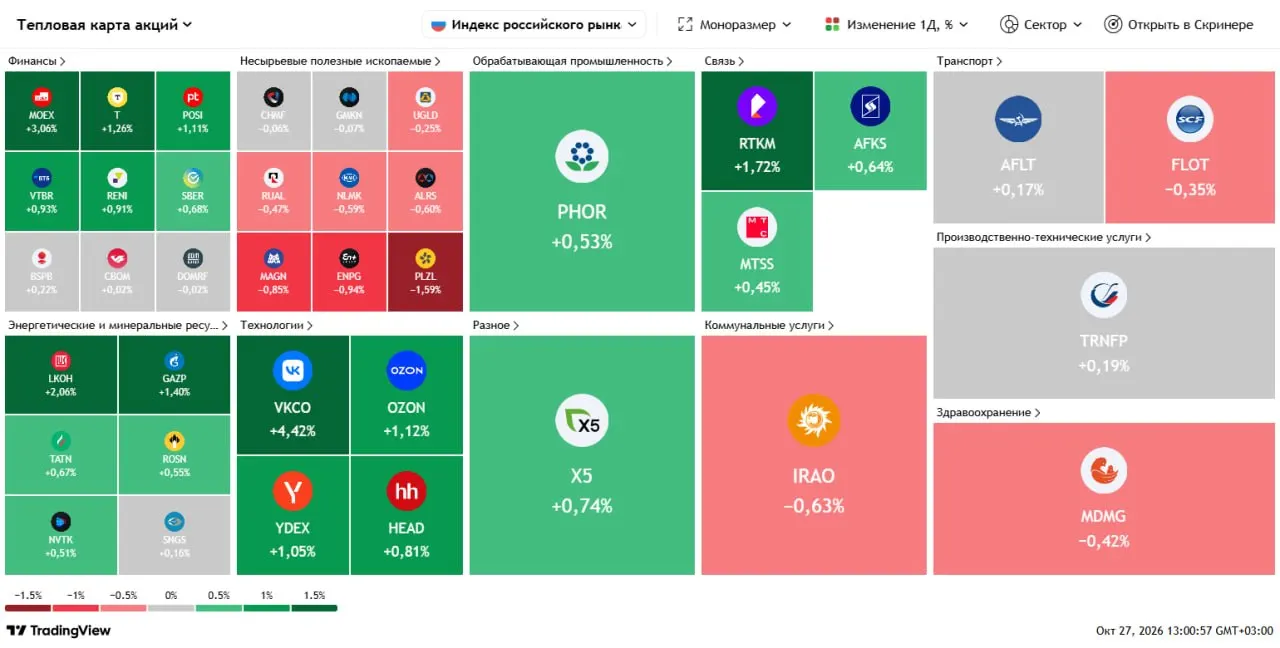Click the YDEX Yandex logo
Viewport: 1280px width, 648px height.
pyautogui.click(x=293, y=491)
